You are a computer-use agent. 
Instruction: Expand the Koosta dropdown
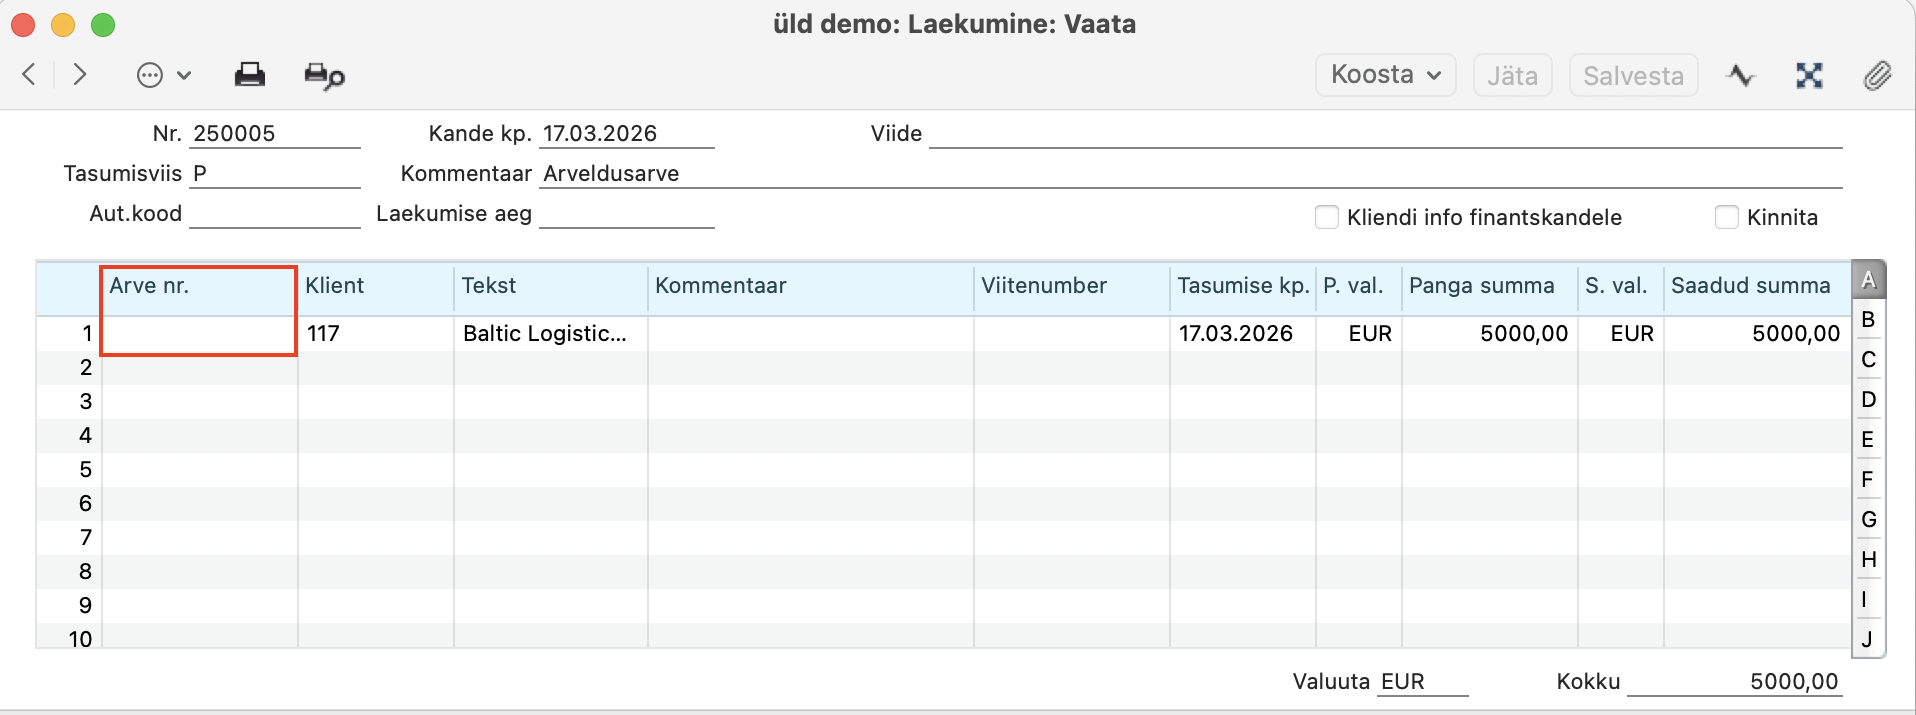click(1385, 75)
